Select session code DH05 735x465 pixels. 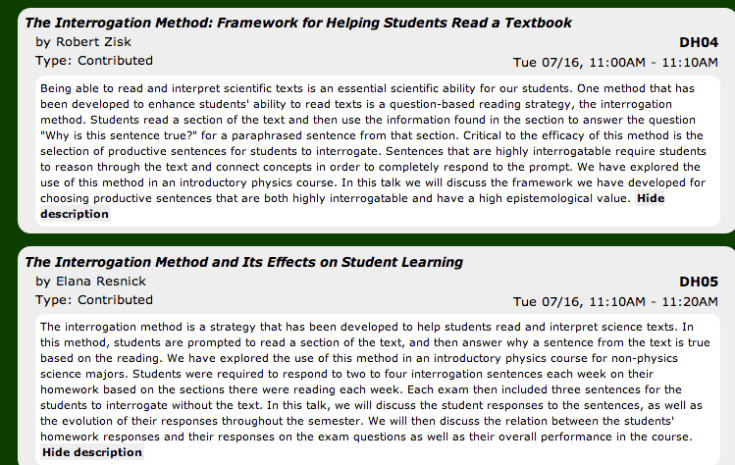coord(698,281)
